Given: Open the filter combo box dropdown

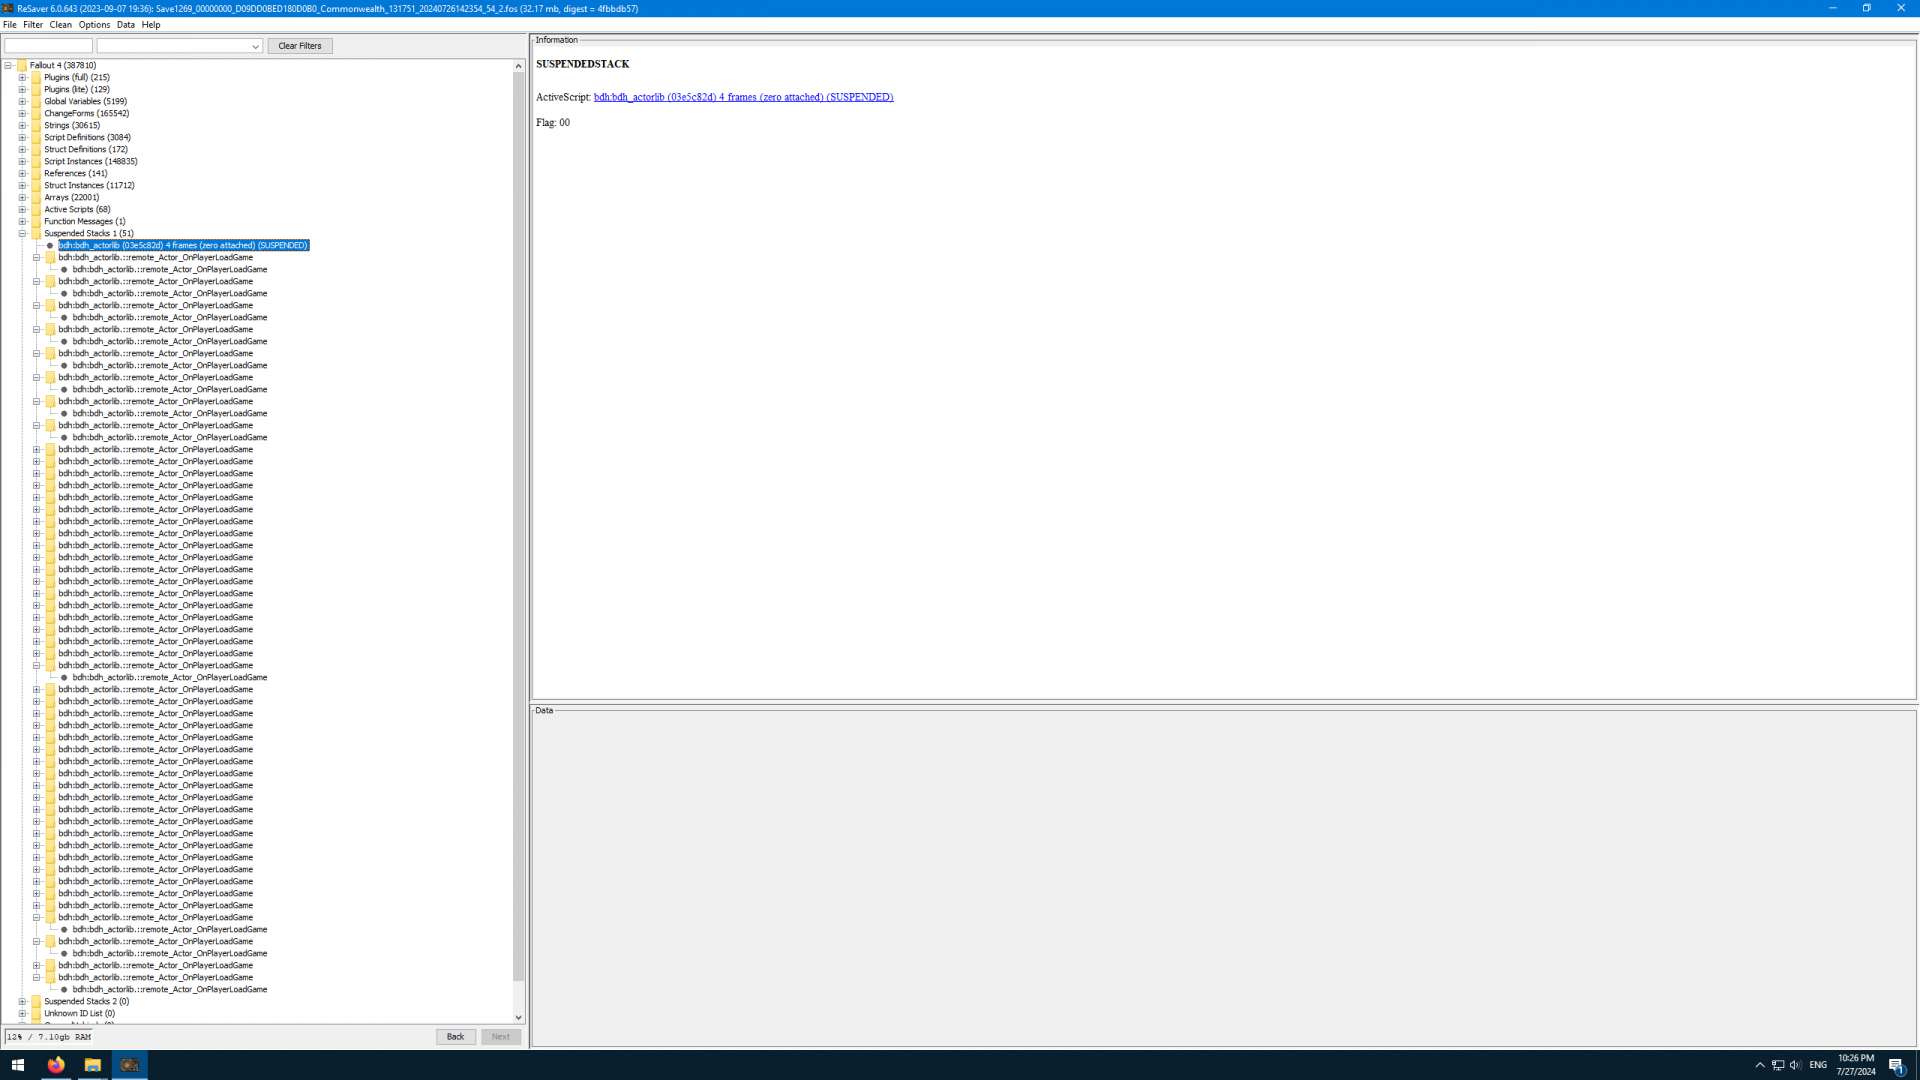Looking at the screenshot, I should pyautogui.click(x=255, y=46).
